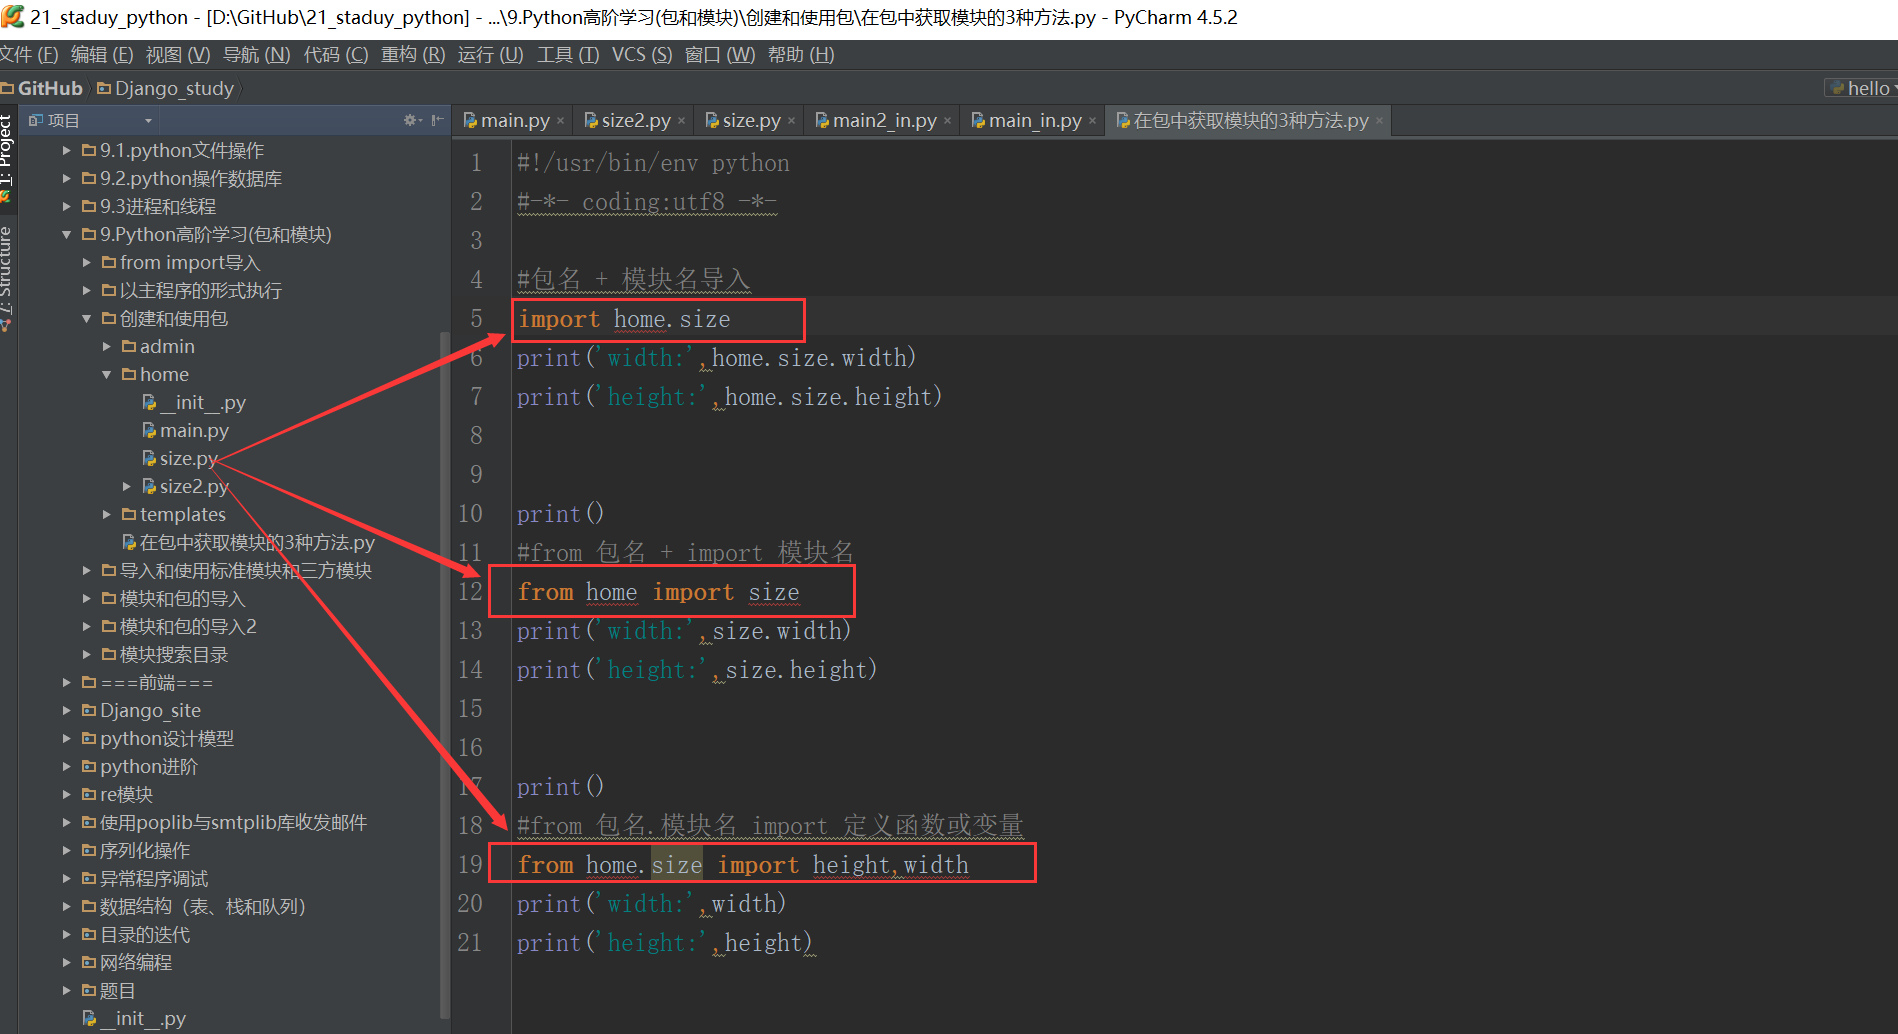Expand the 9.1.python文件操作 folder
1898x1034 pixels.
(x=66, y=150)
